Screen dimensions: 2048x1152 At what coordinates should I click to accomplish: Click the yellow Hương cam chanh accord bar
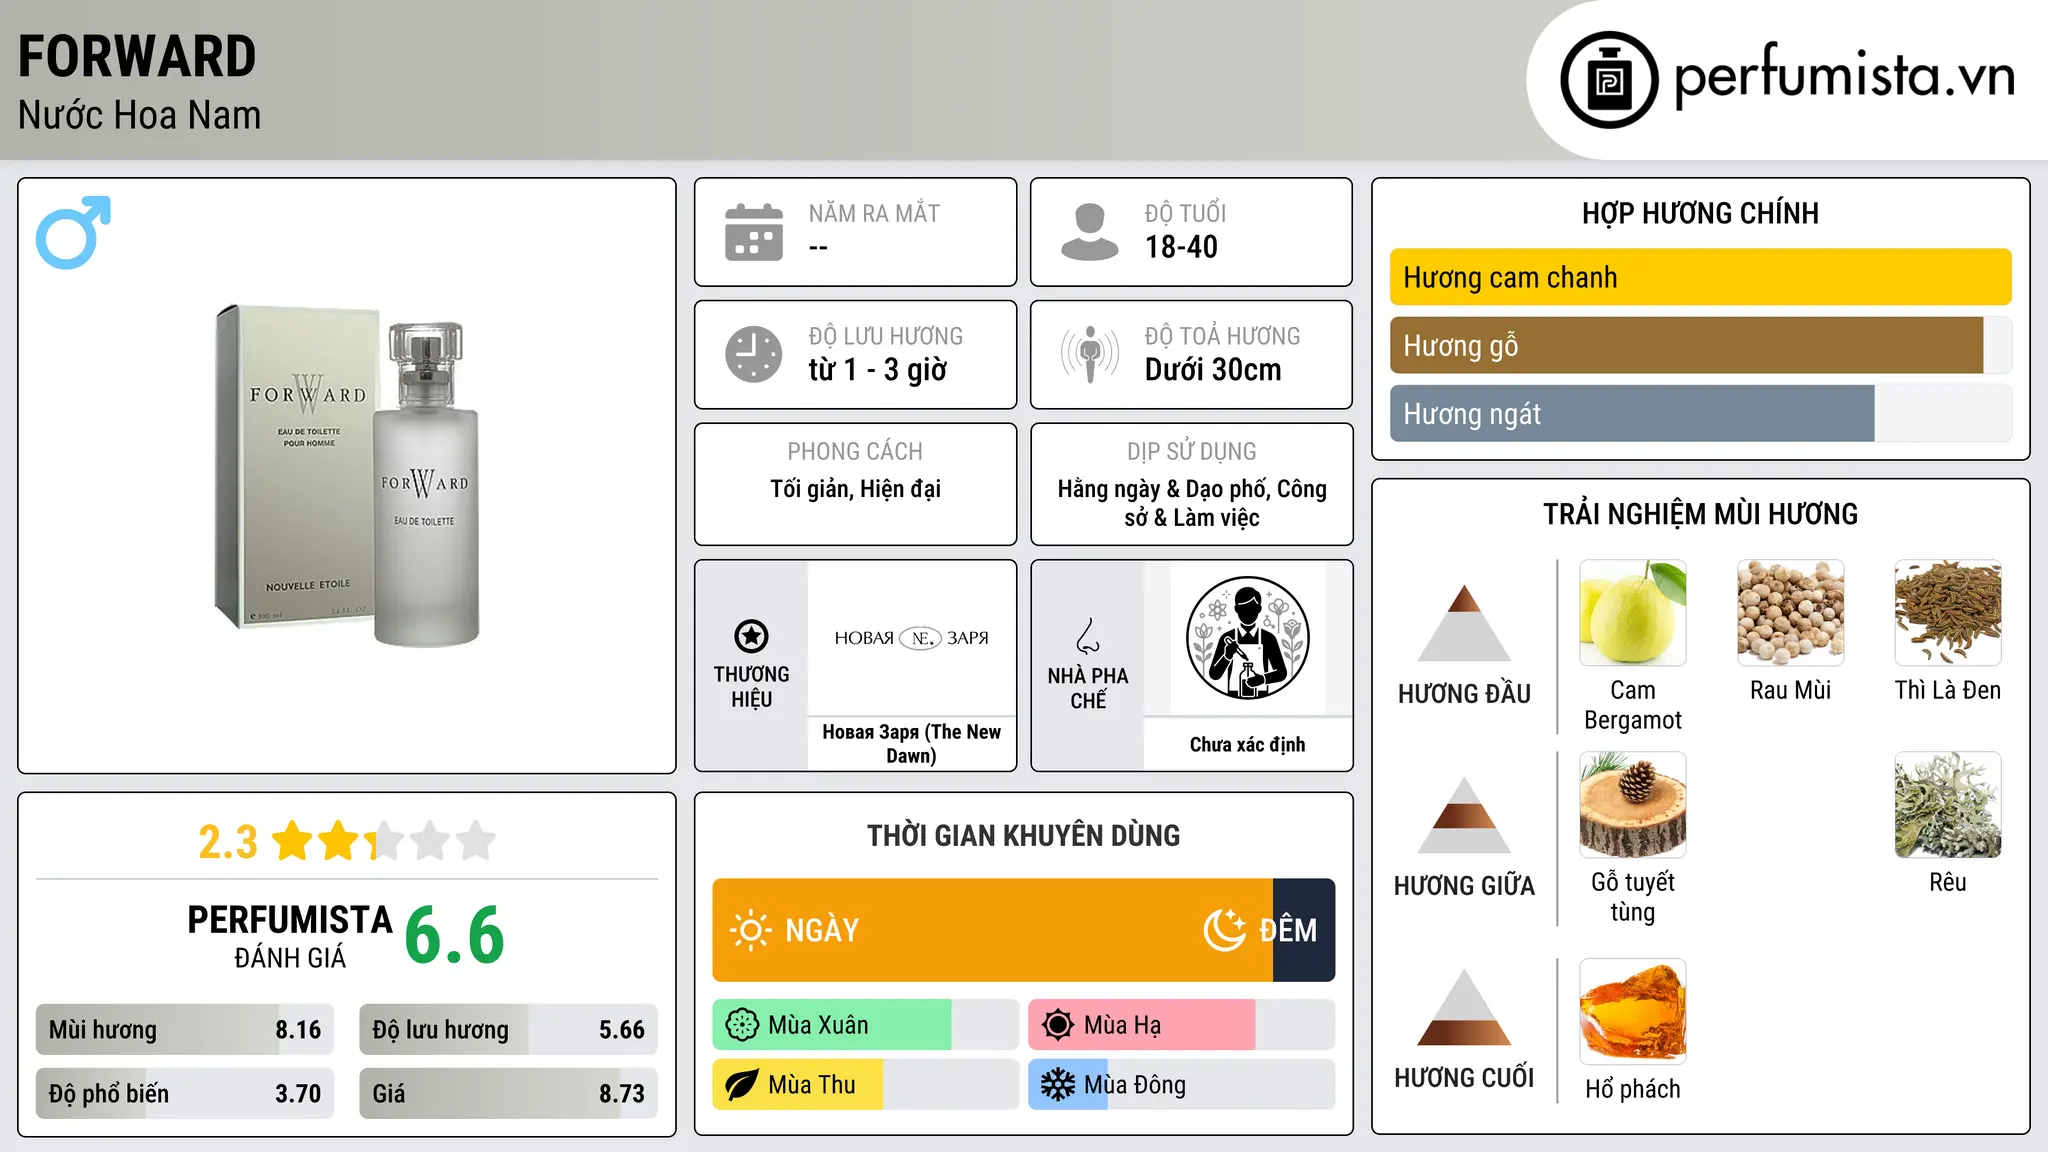1700,277
